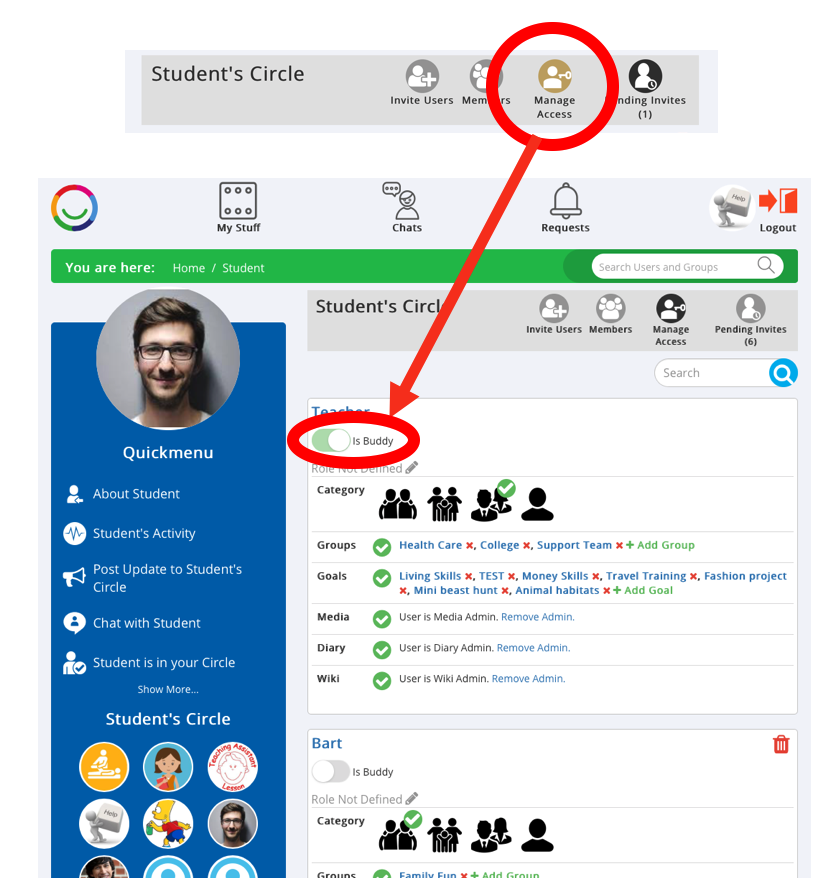Click the Help key figure icon
This screenshot has height=878, width=827.
731,207
